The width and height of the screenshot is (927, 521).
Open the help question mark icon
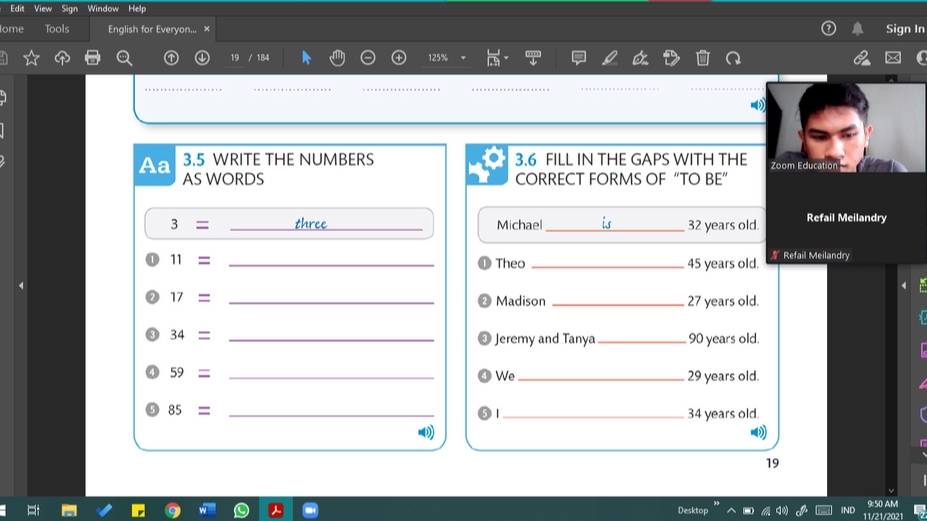(x=828, y=28)
